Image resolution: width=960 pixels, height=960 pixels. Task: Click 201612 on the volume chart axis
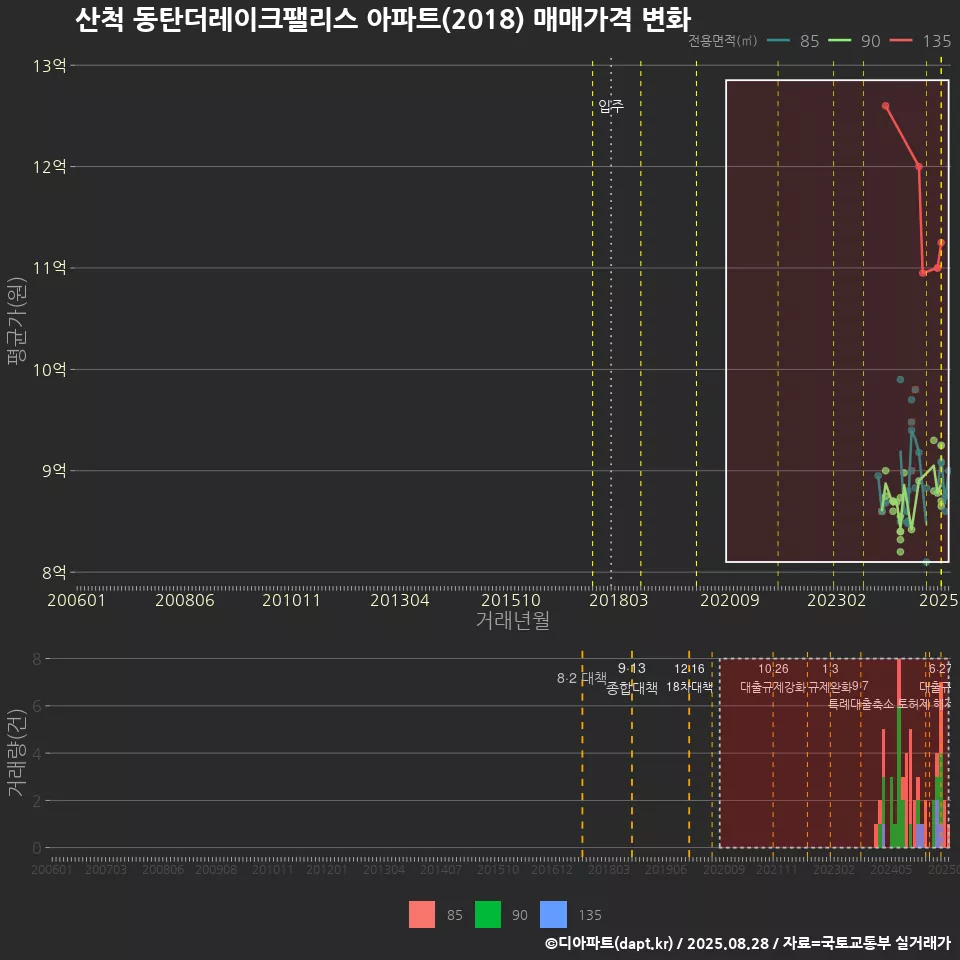552,869
